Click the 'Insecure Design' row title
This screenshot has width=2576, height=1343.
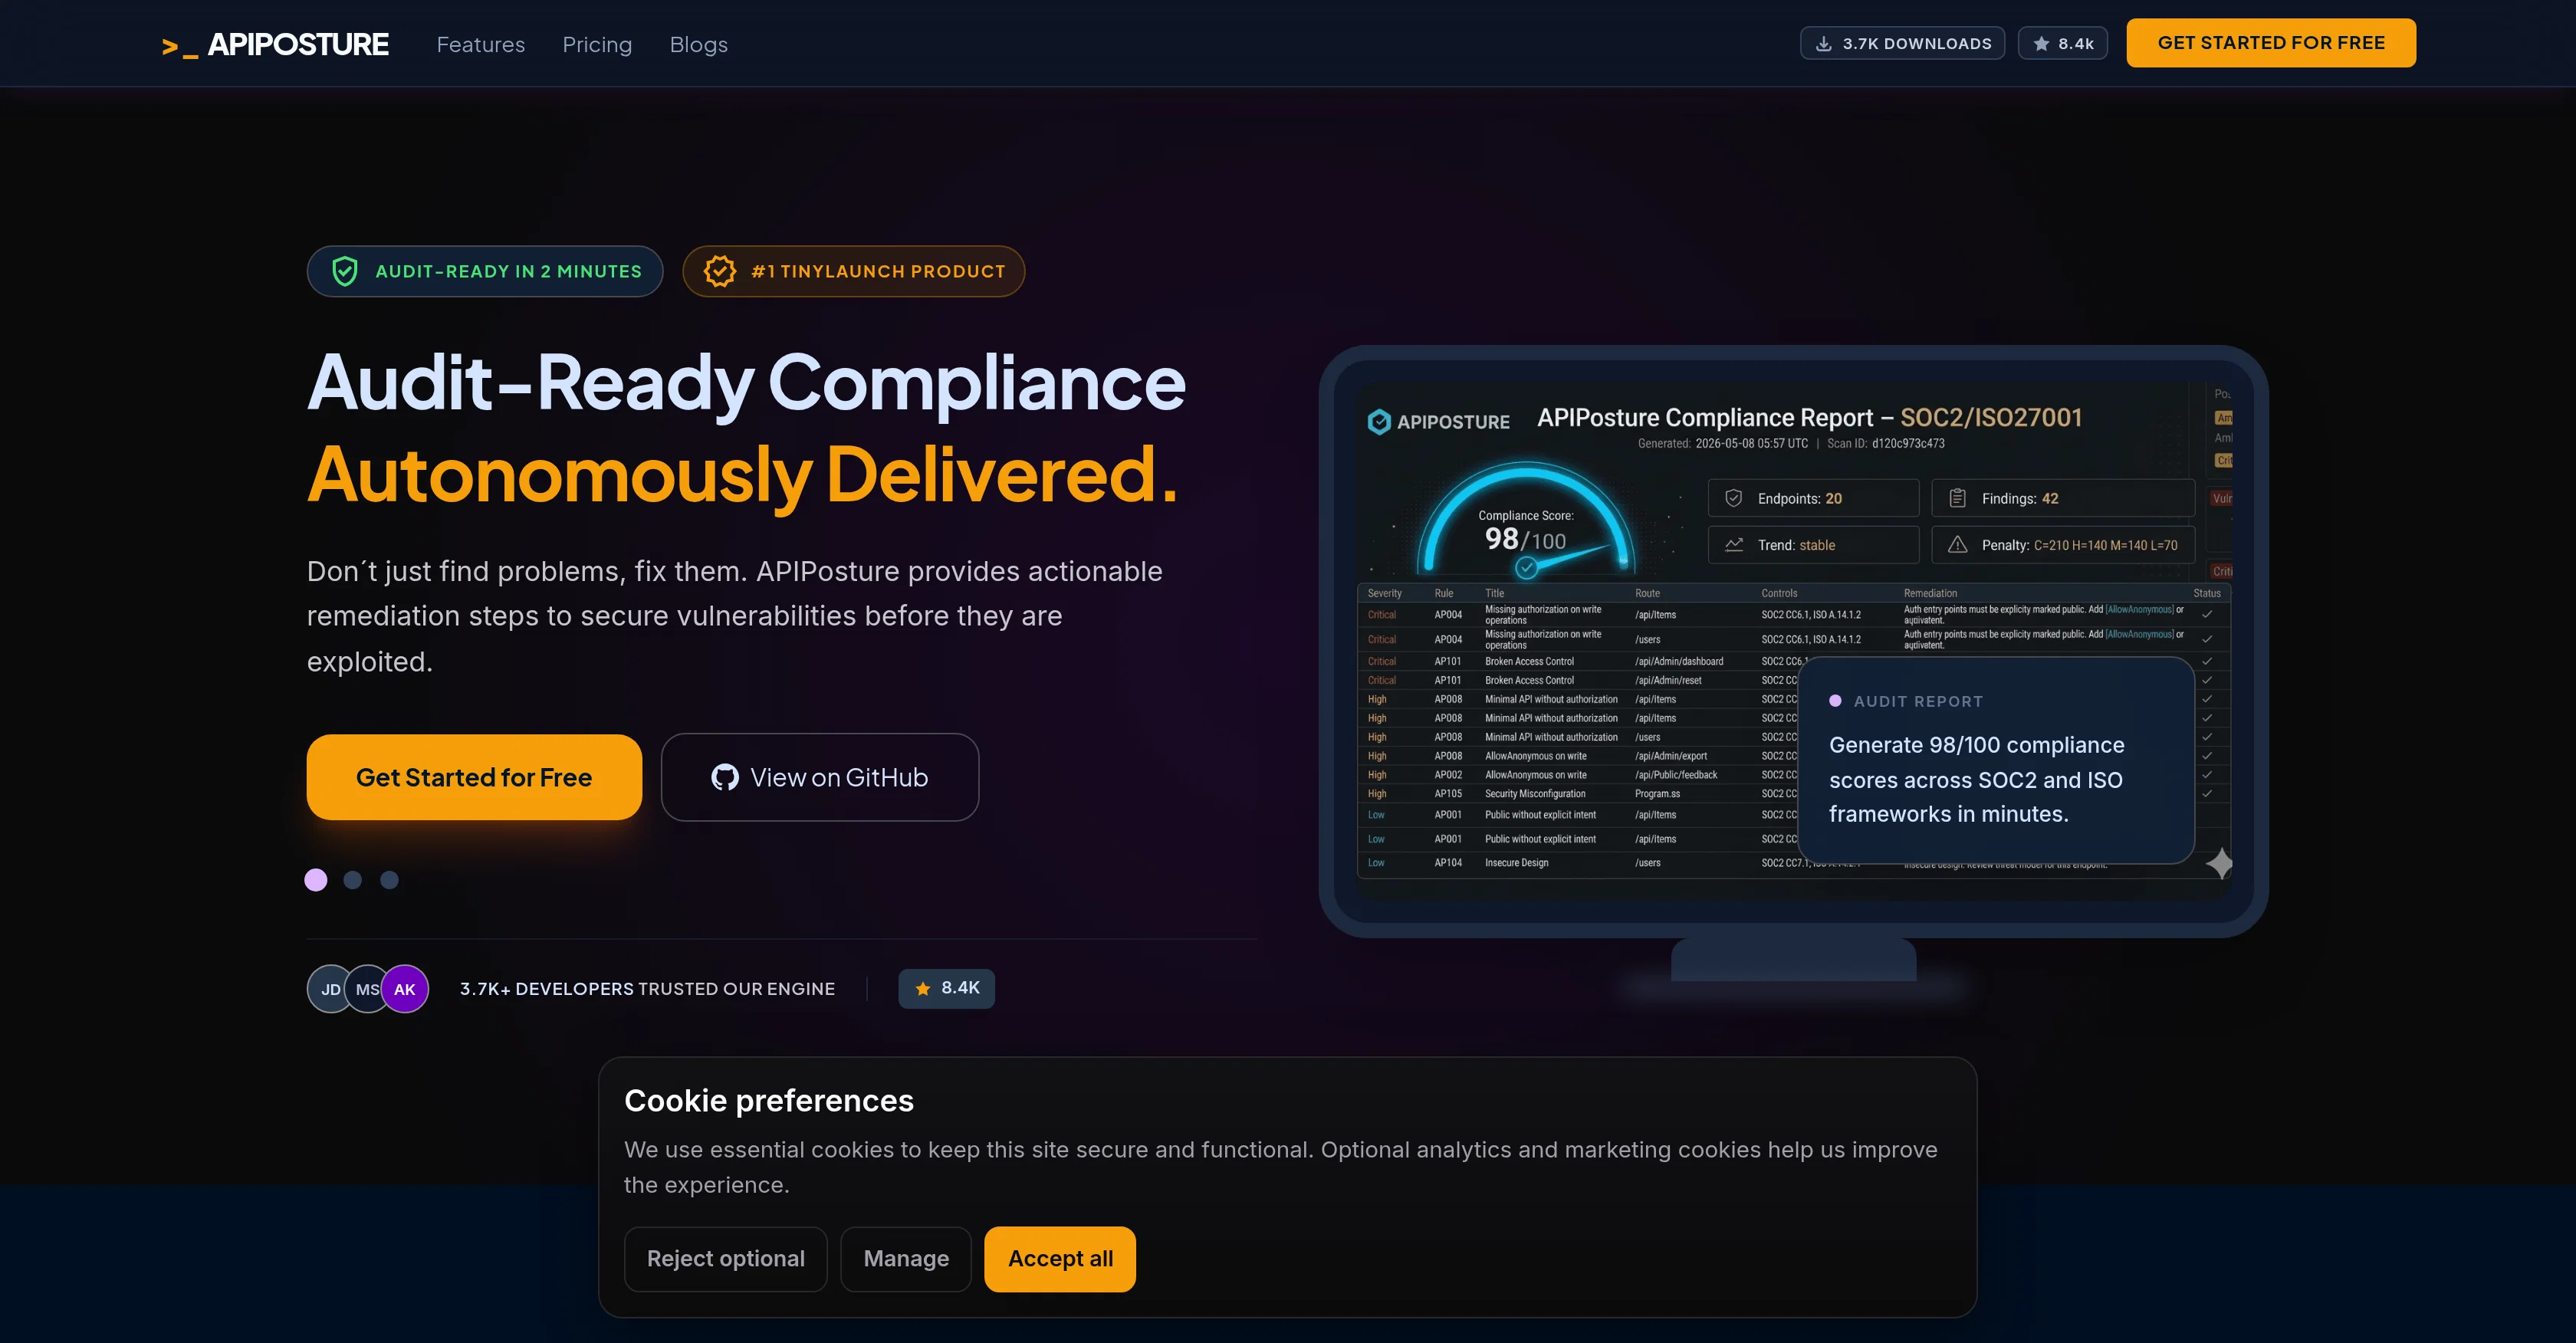click(x=1516, y=863)
